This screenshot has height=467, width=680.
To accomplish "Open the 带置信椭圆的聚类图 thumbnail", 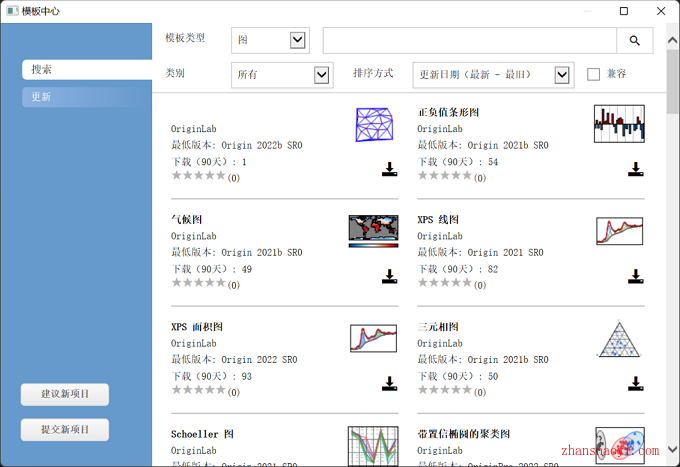I will [x=620, y=446].
